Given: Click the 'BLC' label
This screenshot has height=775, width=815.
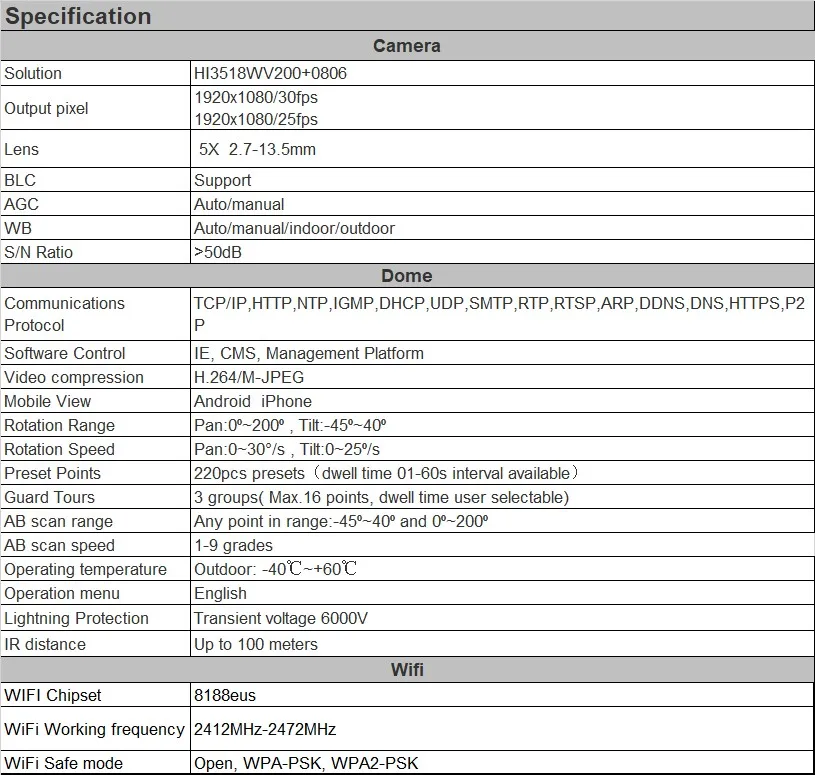Looking at the screenshot, I should [20, 180].
